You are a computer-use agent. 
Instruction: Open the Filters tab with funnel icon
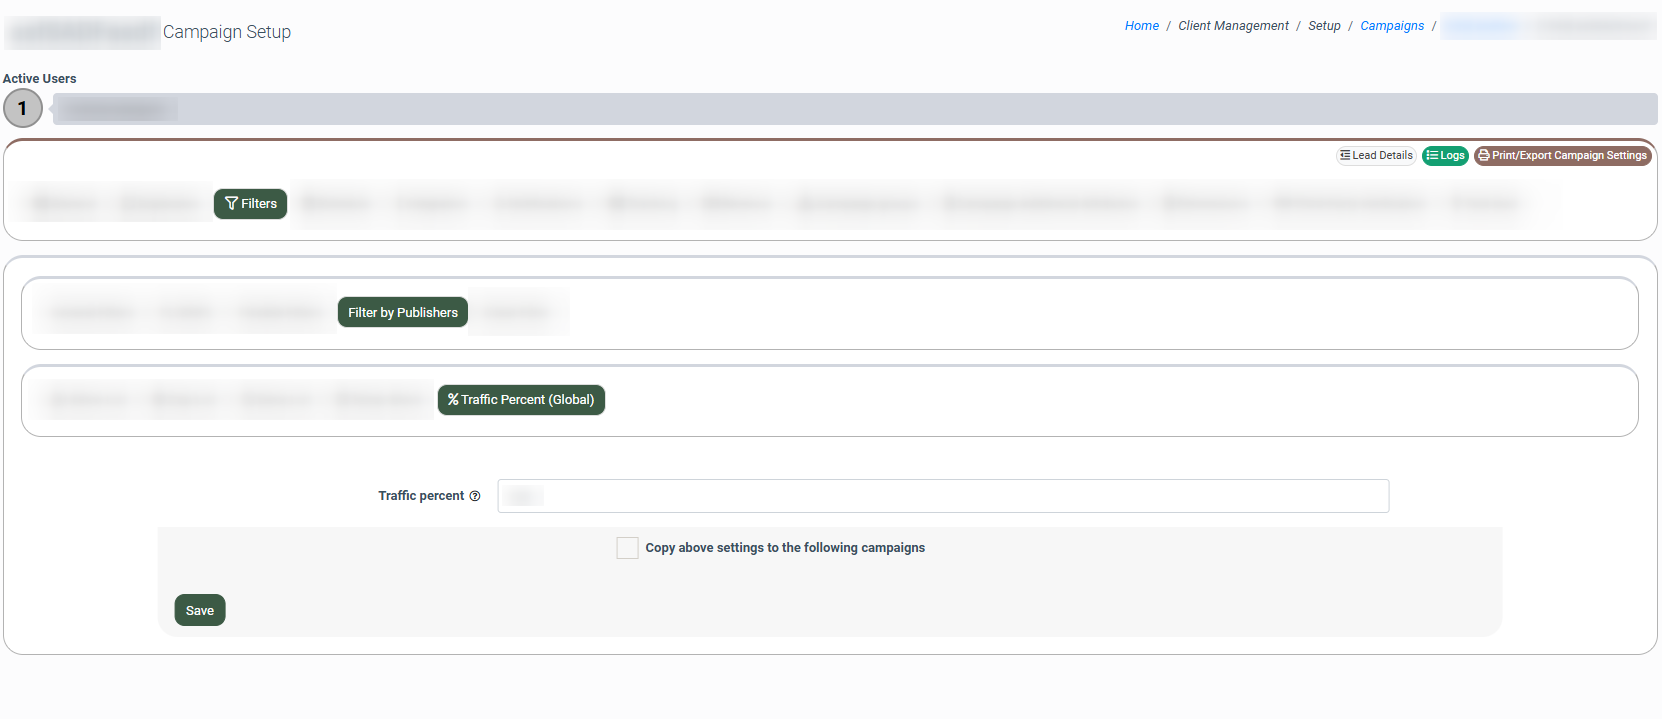click(x=250, y=204)
